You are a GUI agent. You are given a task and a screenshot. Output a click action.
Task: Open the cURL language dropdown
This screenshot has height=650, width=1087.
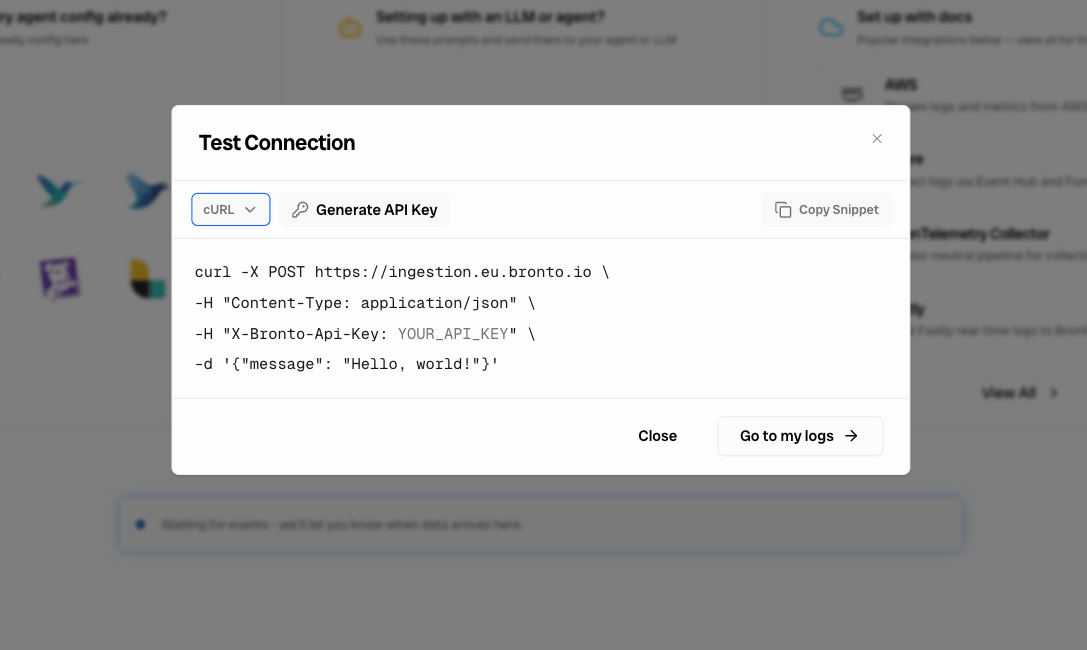click(x=230, y=209)
